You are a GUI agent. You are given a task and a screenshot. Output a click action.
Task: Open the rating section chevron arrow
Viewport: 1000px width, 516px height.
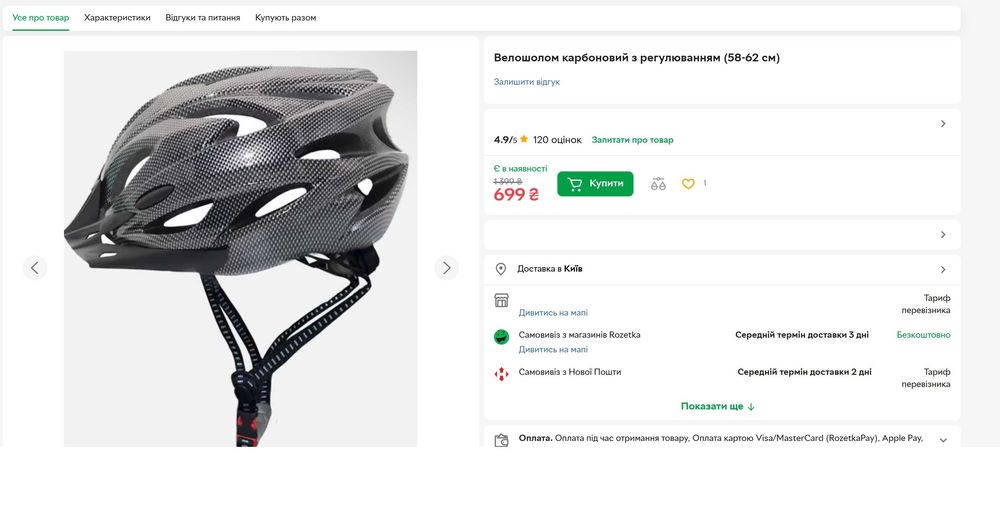[943, 124]
